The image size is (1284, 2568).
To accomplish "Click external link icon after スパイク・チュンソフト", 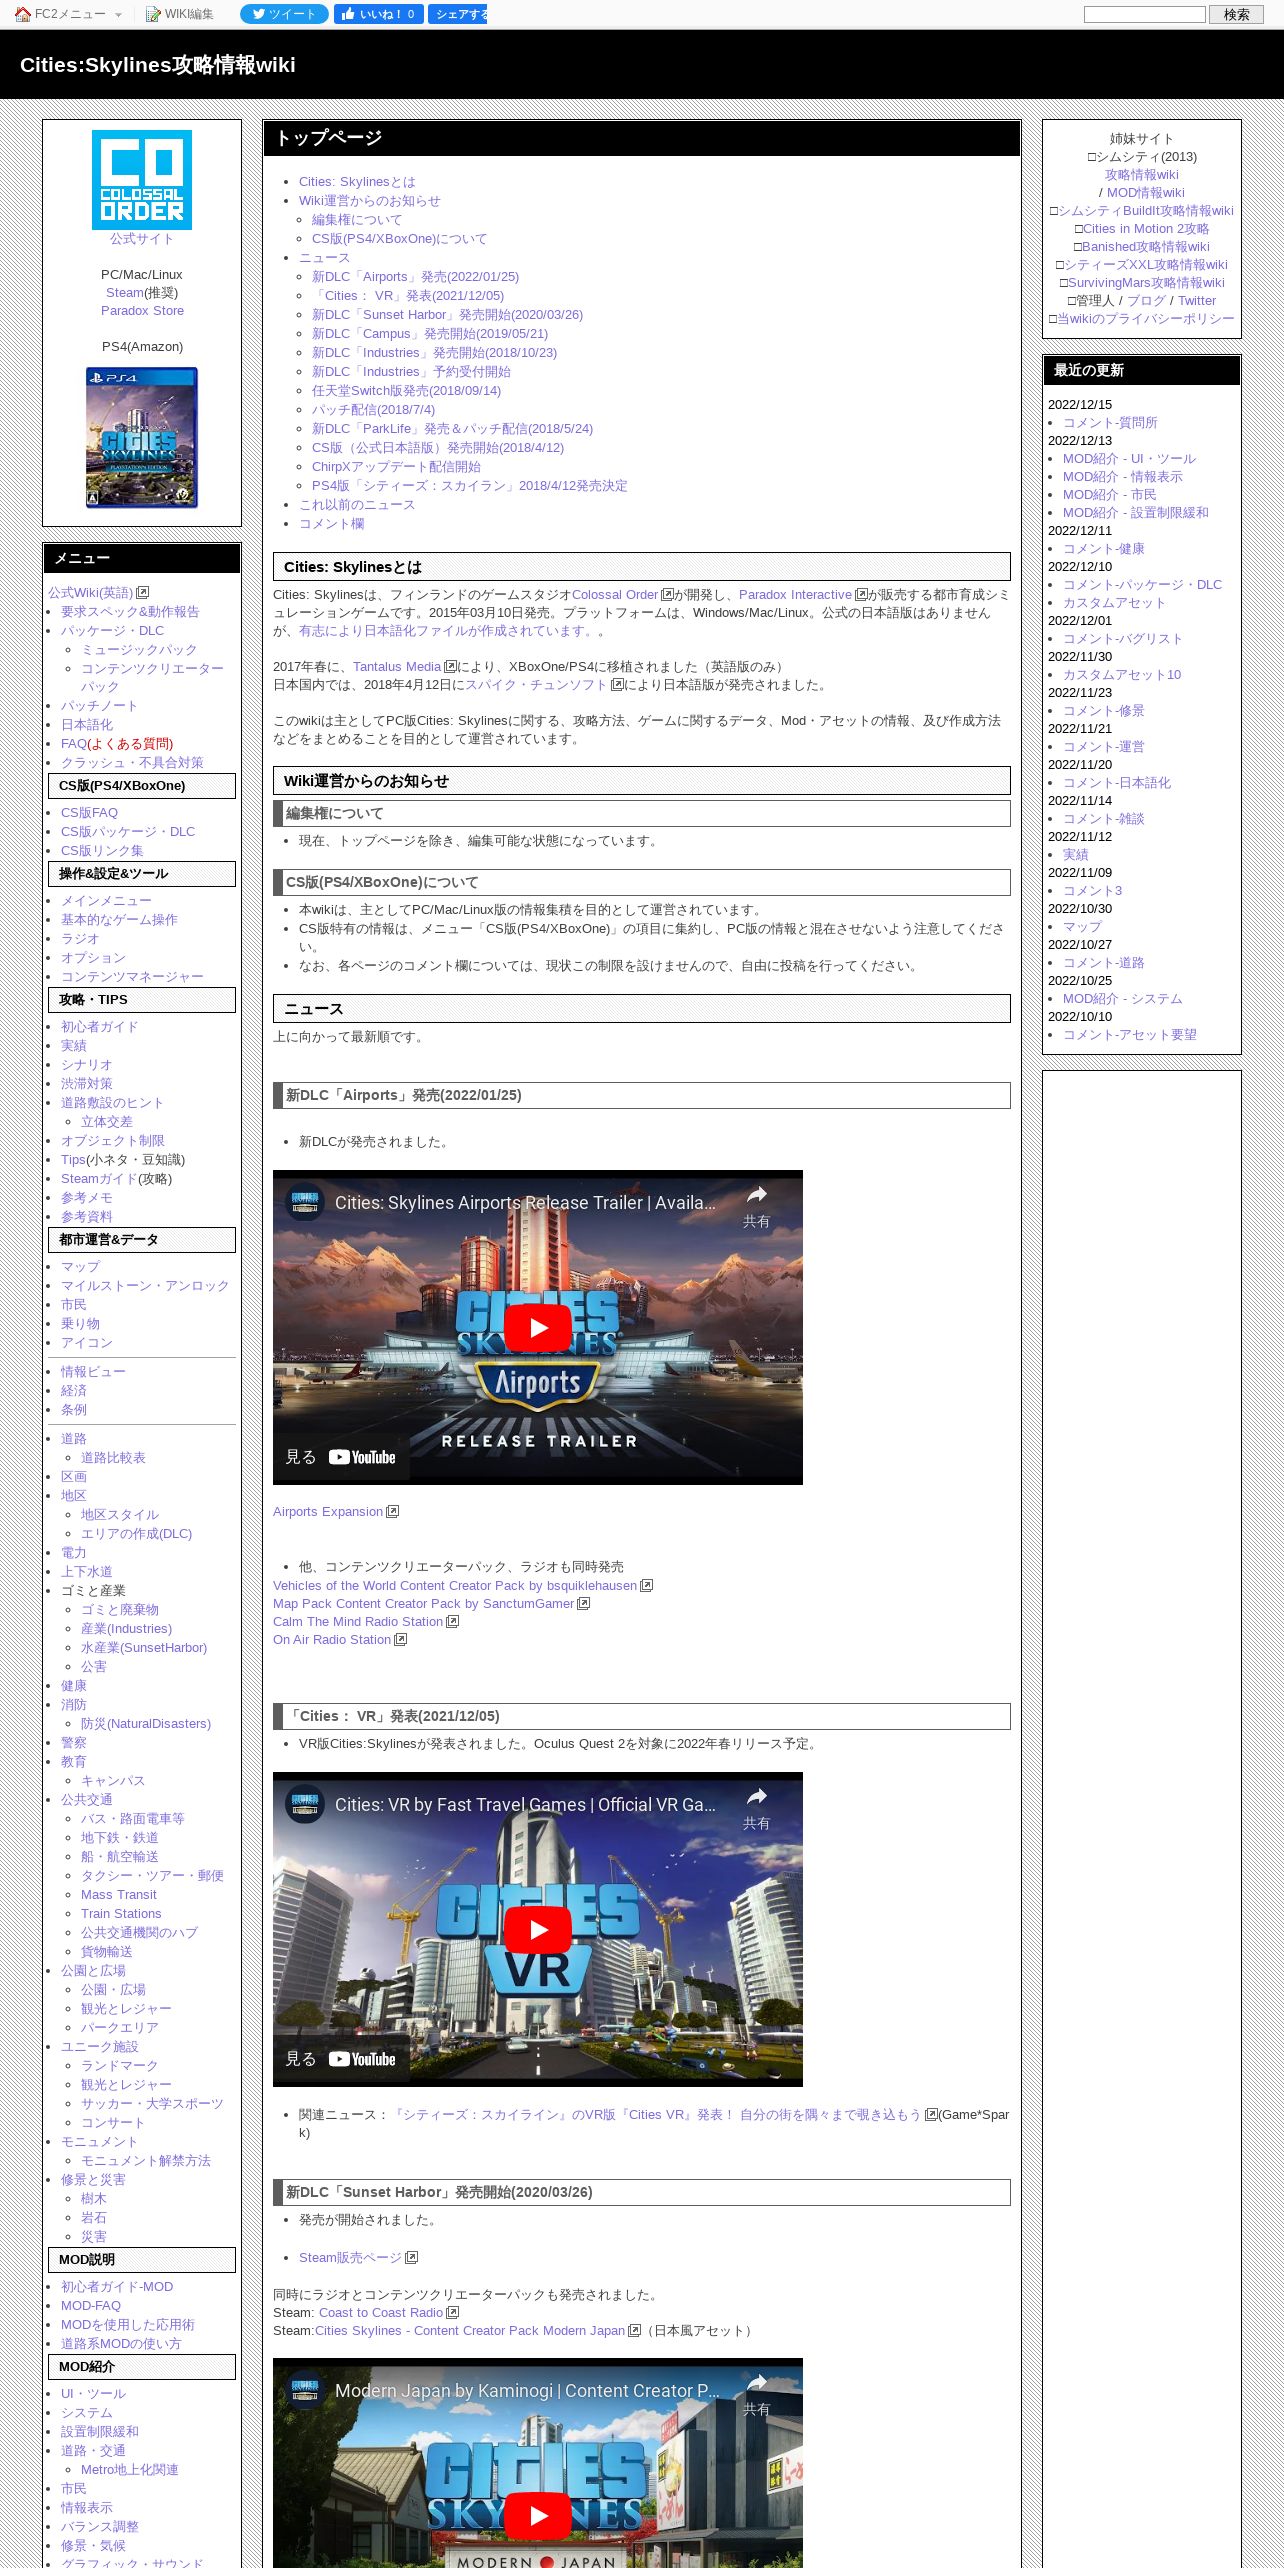I will click(x=617, y=685).
